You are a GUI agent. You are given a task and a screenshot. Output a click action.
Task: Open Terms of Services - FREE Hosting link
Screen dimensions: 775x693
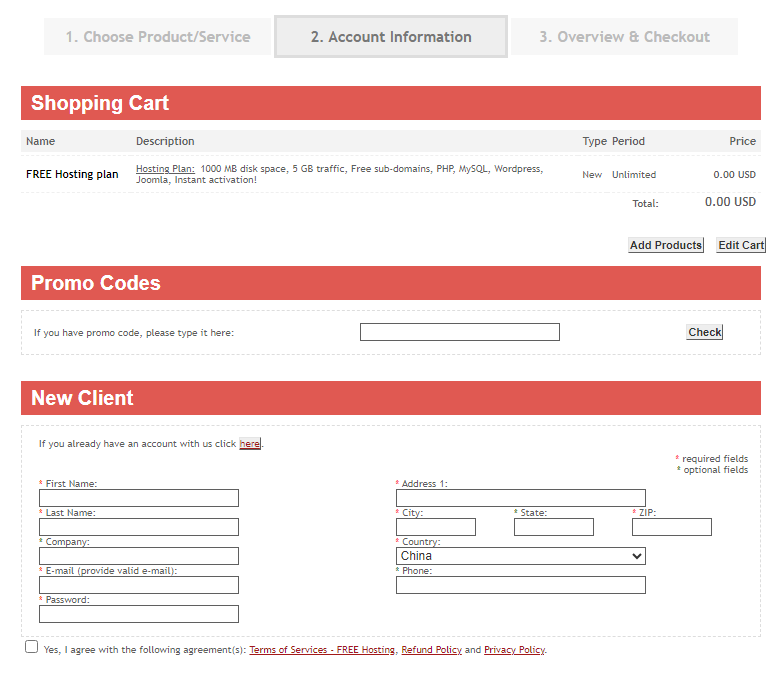322,650
